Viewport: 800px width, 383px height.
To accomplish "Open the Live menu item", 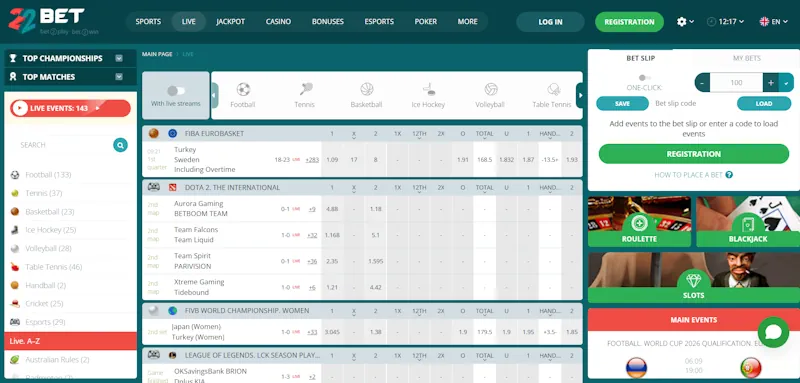I will click(x=189, y=21).
